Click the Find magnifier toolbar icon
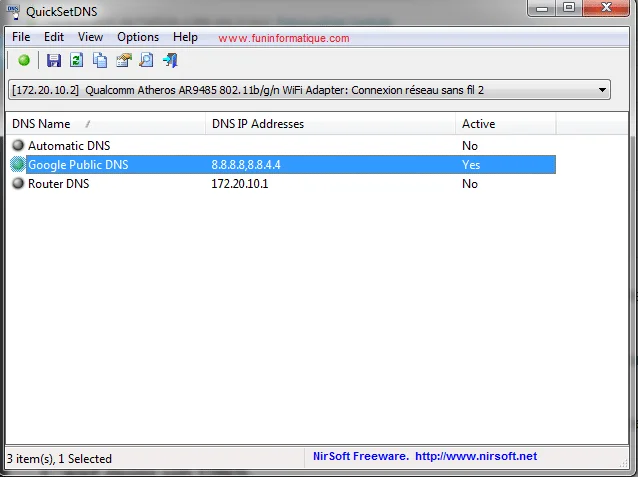Screen dimensions: 638x478 [146, 60]
